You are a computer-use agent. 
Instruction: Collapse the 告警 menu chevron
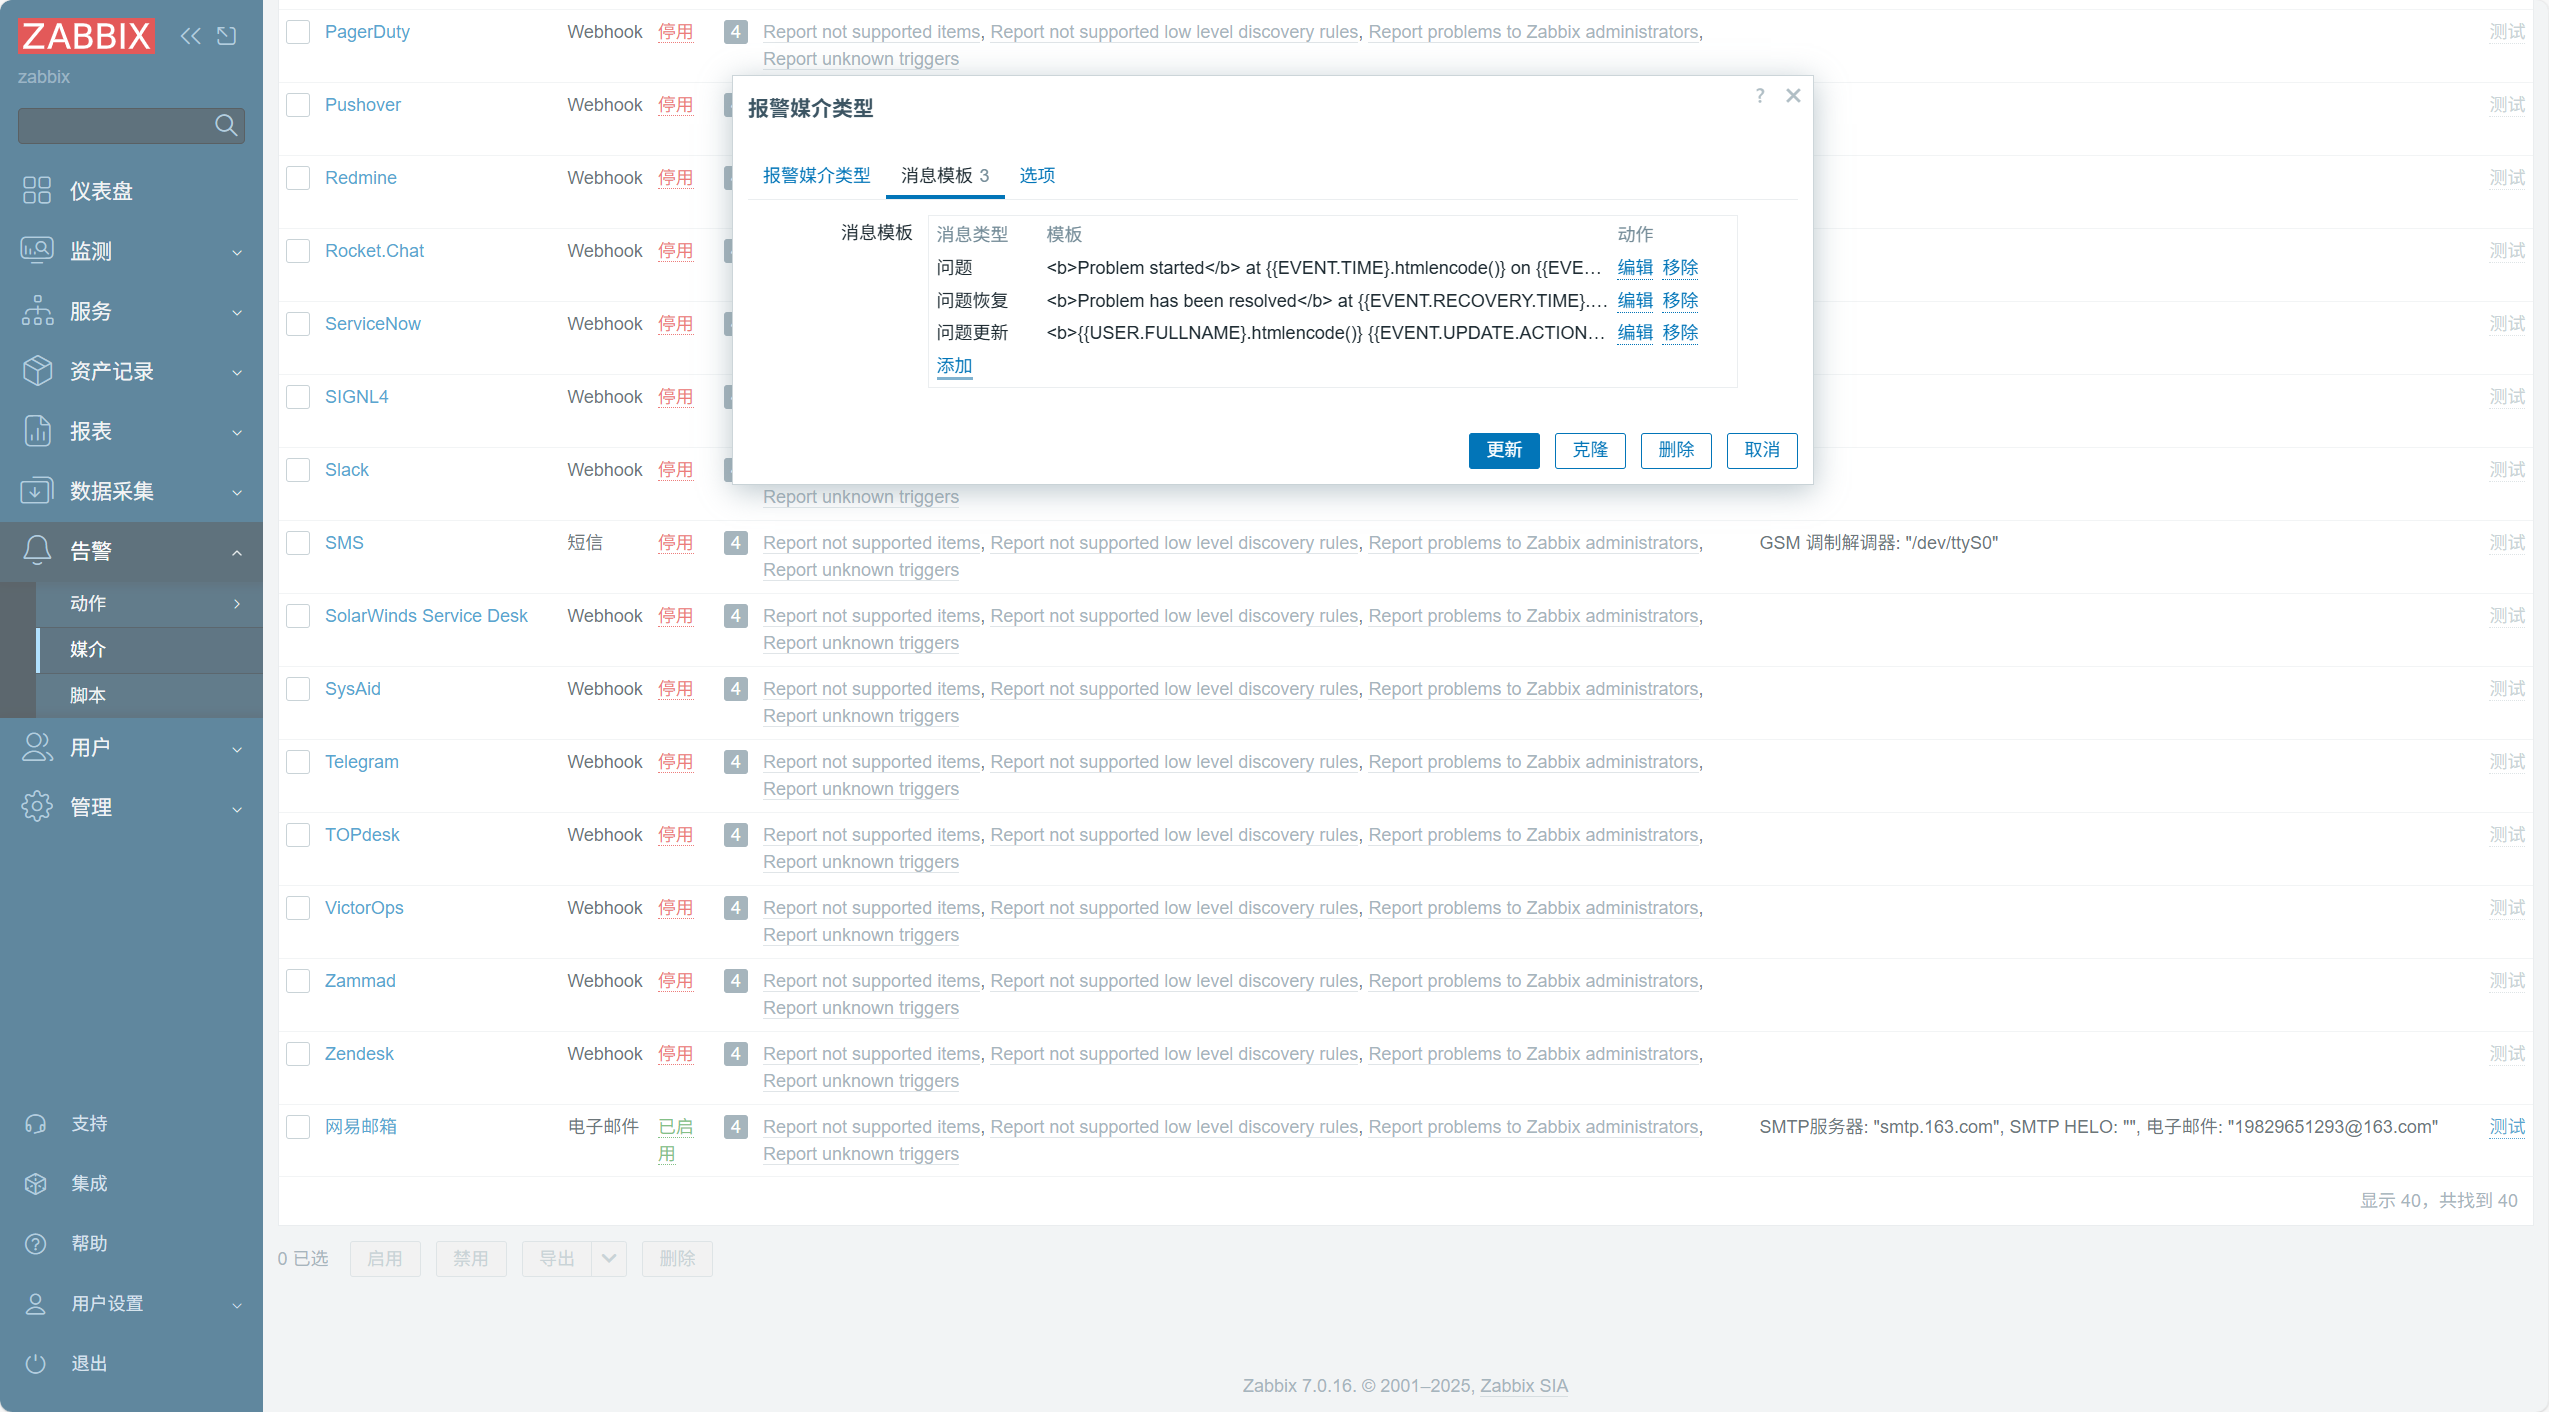tap(237, 552)
